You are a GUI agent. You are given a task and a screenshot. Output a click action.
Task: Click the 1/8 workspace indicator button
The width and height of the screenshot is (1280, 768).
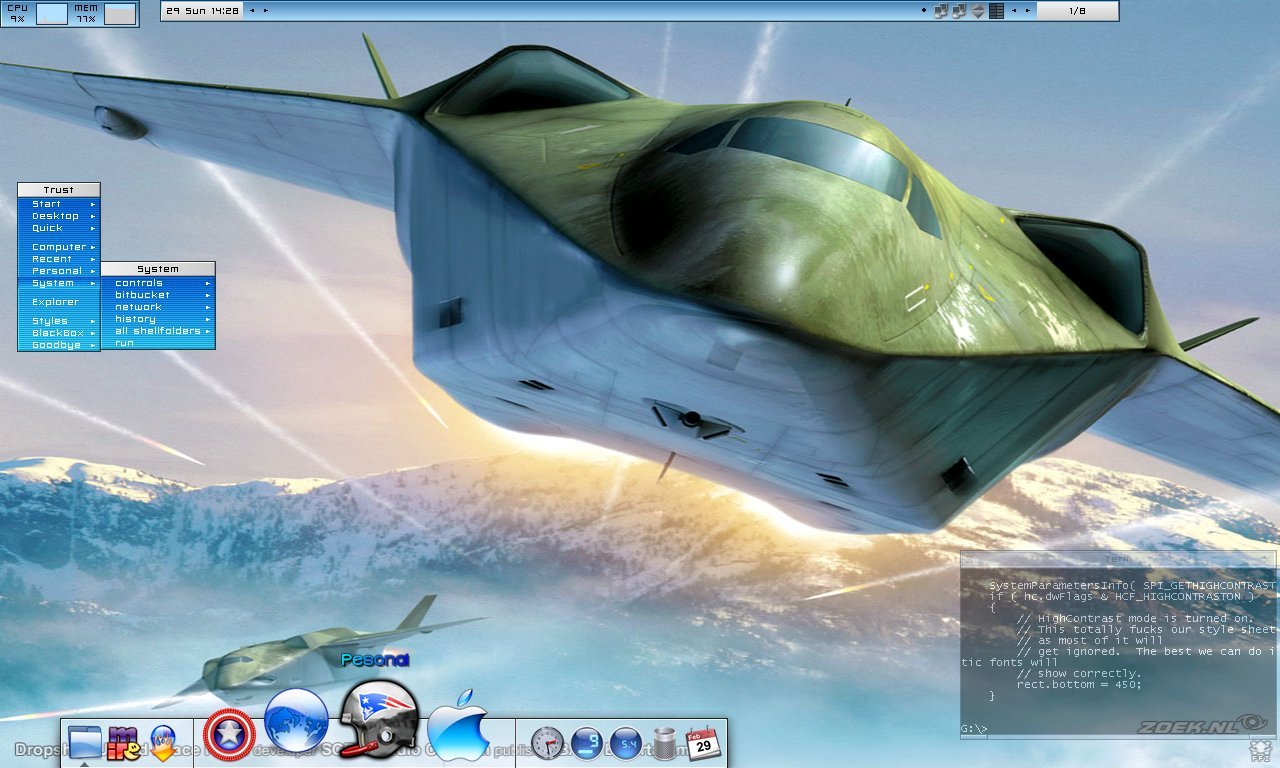(x=1076, y=11)
